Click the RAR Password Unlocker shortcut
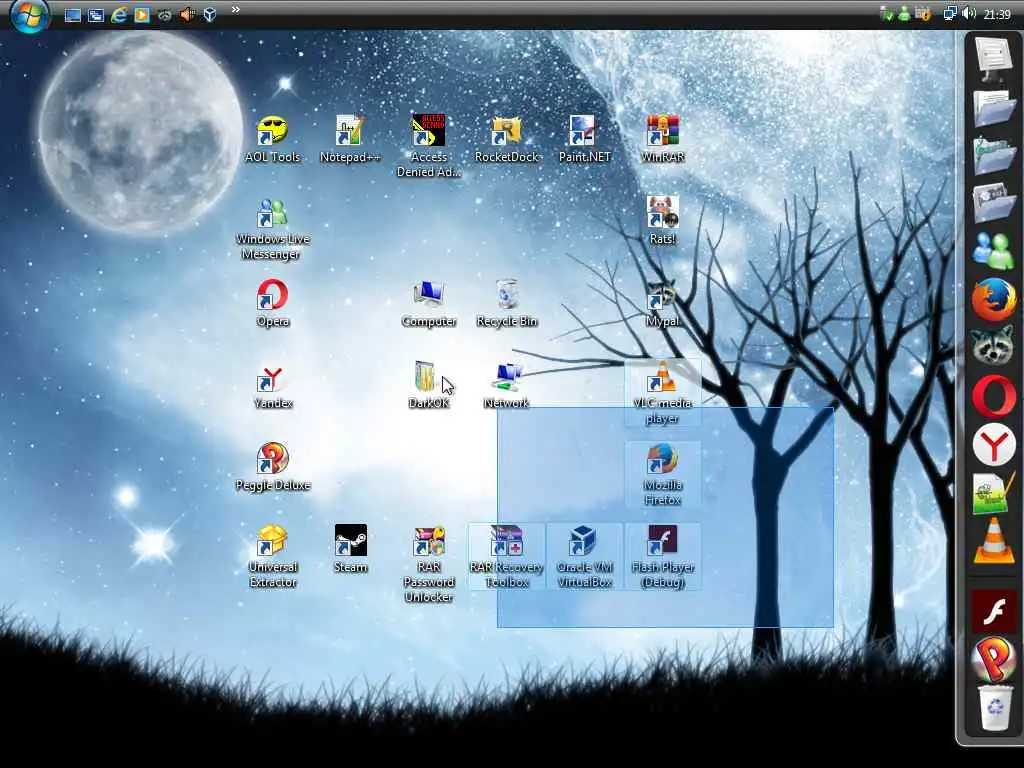This screenshot has height=768, width=1024. (x=428, y=564)
